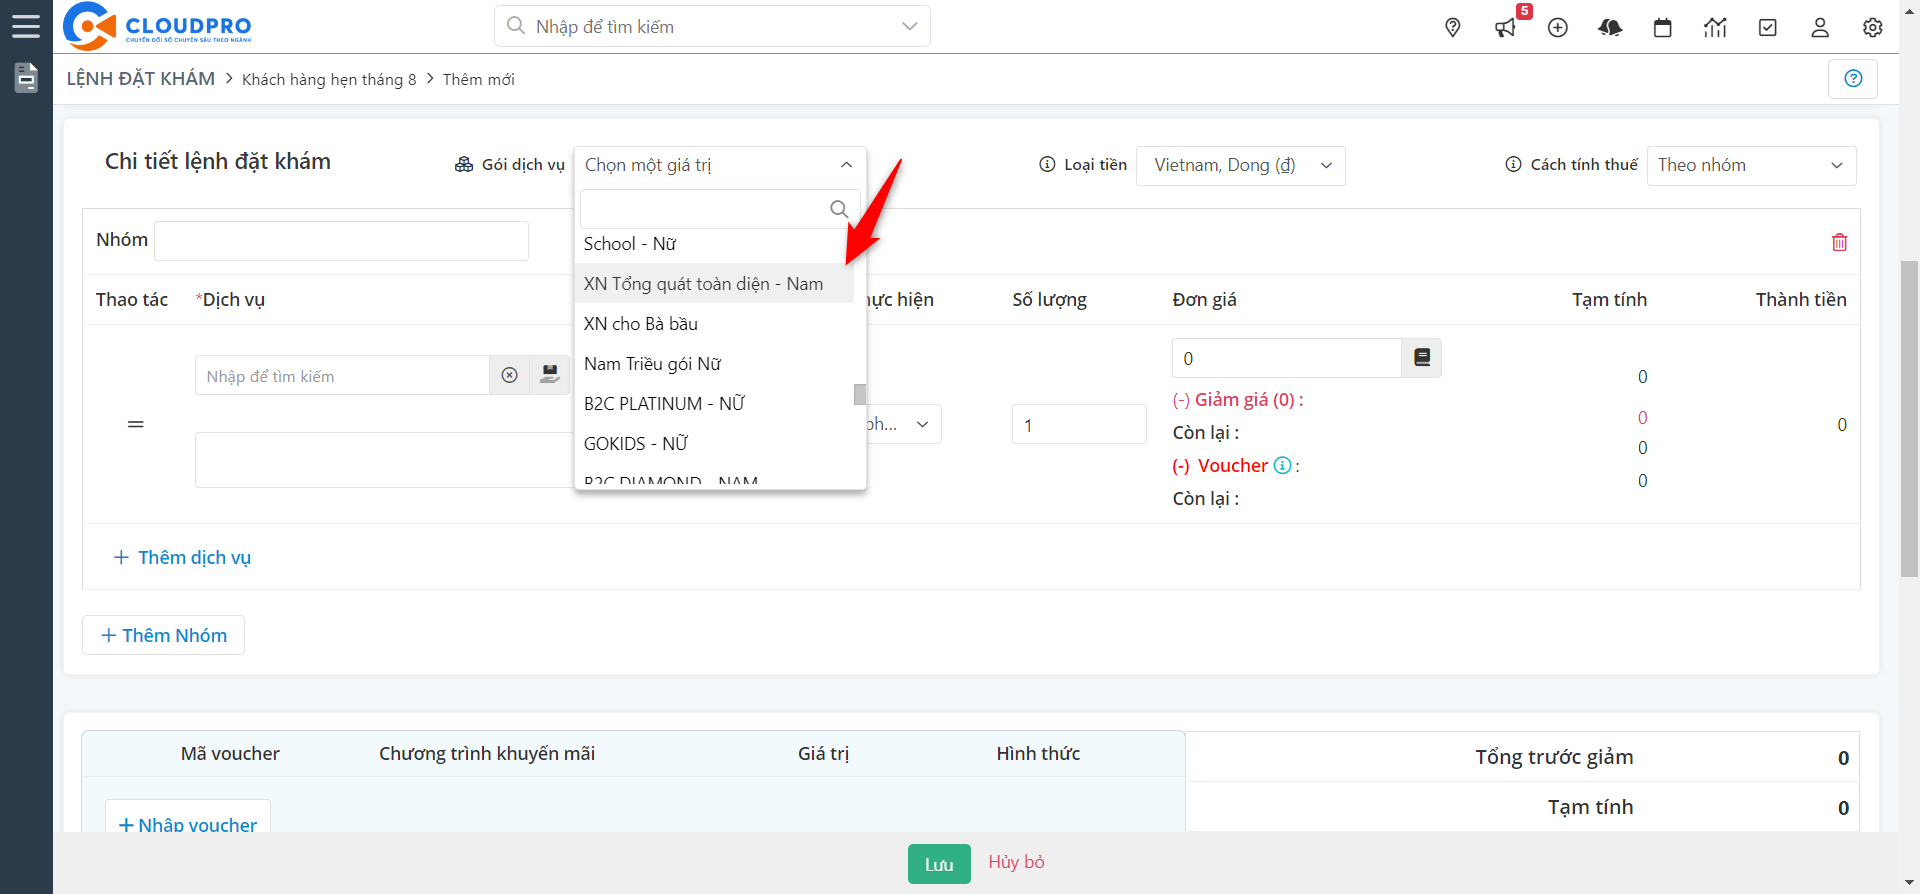Click the CloudPro logo
This screenshot has height=894, width=1920.
pos(157,26)
